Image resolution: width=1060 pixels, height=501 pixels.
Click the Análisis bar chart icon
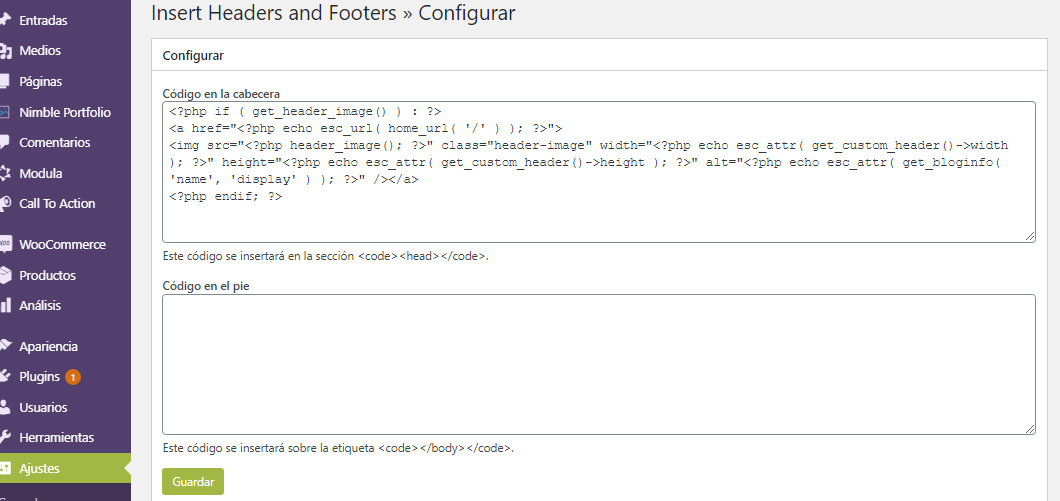tap(5, 306)
